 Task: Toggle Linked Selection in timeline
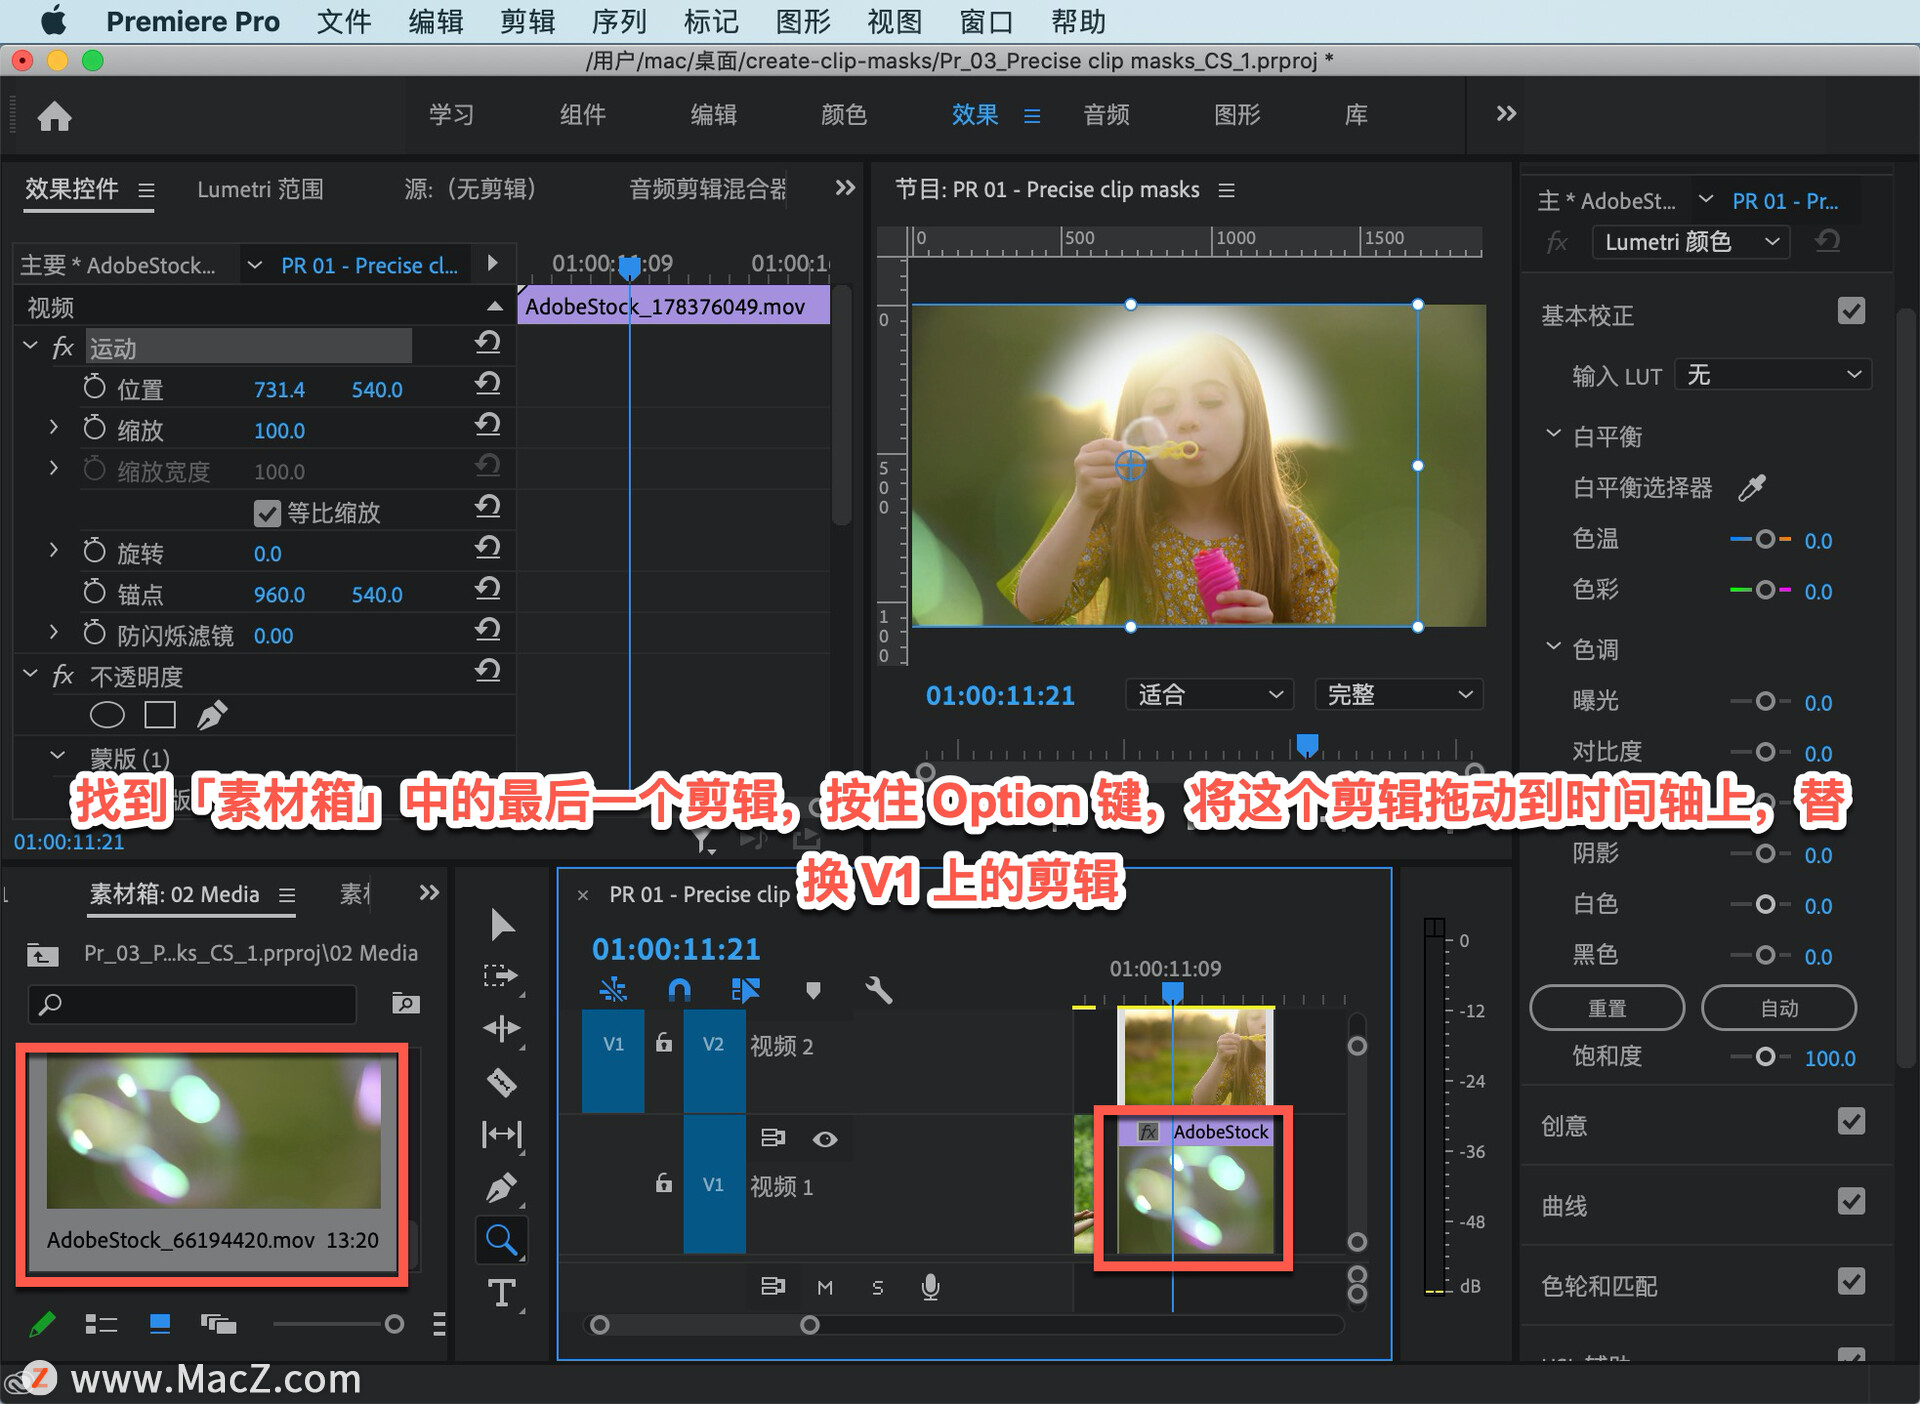[x=745, y=990]
